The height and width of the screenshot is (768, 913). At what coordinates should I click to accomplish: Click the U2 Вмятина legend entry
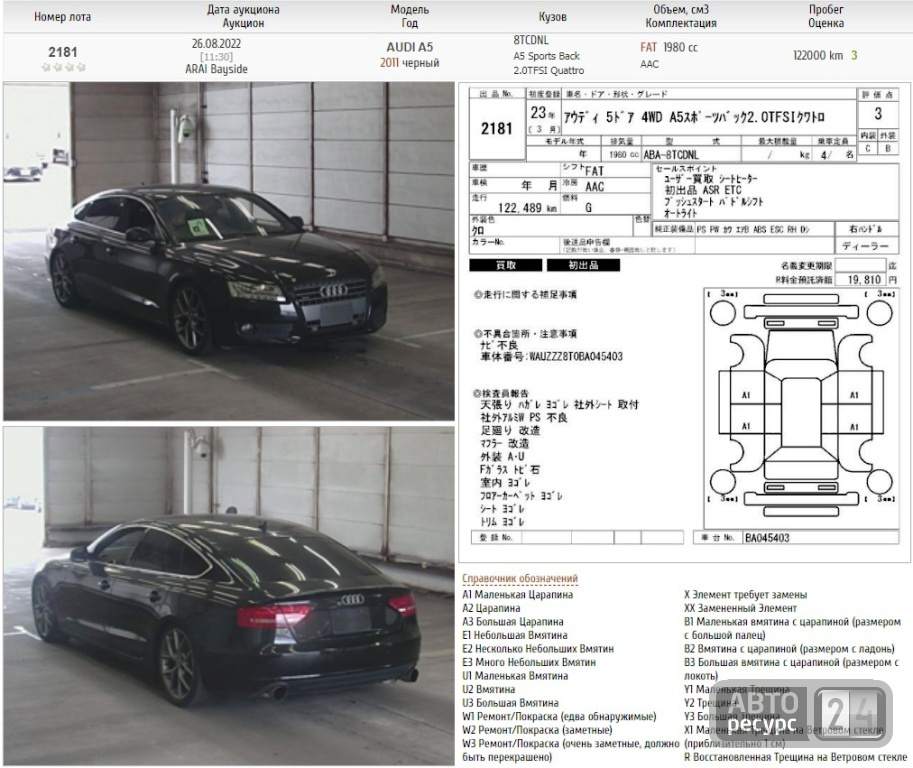point(489,689)
